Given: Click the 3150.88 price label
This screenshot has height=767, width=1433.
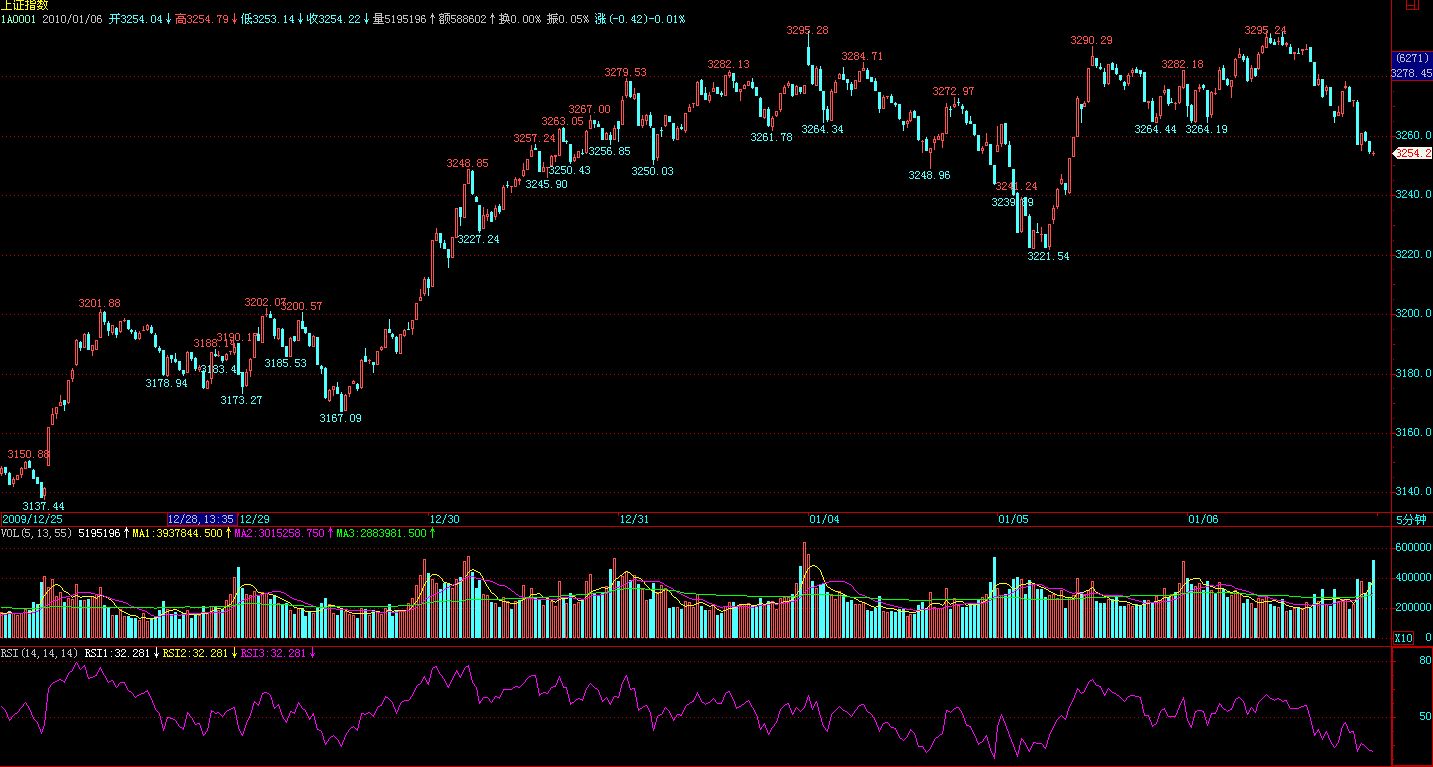Looking at the screenshot, I should click(28, 454).
